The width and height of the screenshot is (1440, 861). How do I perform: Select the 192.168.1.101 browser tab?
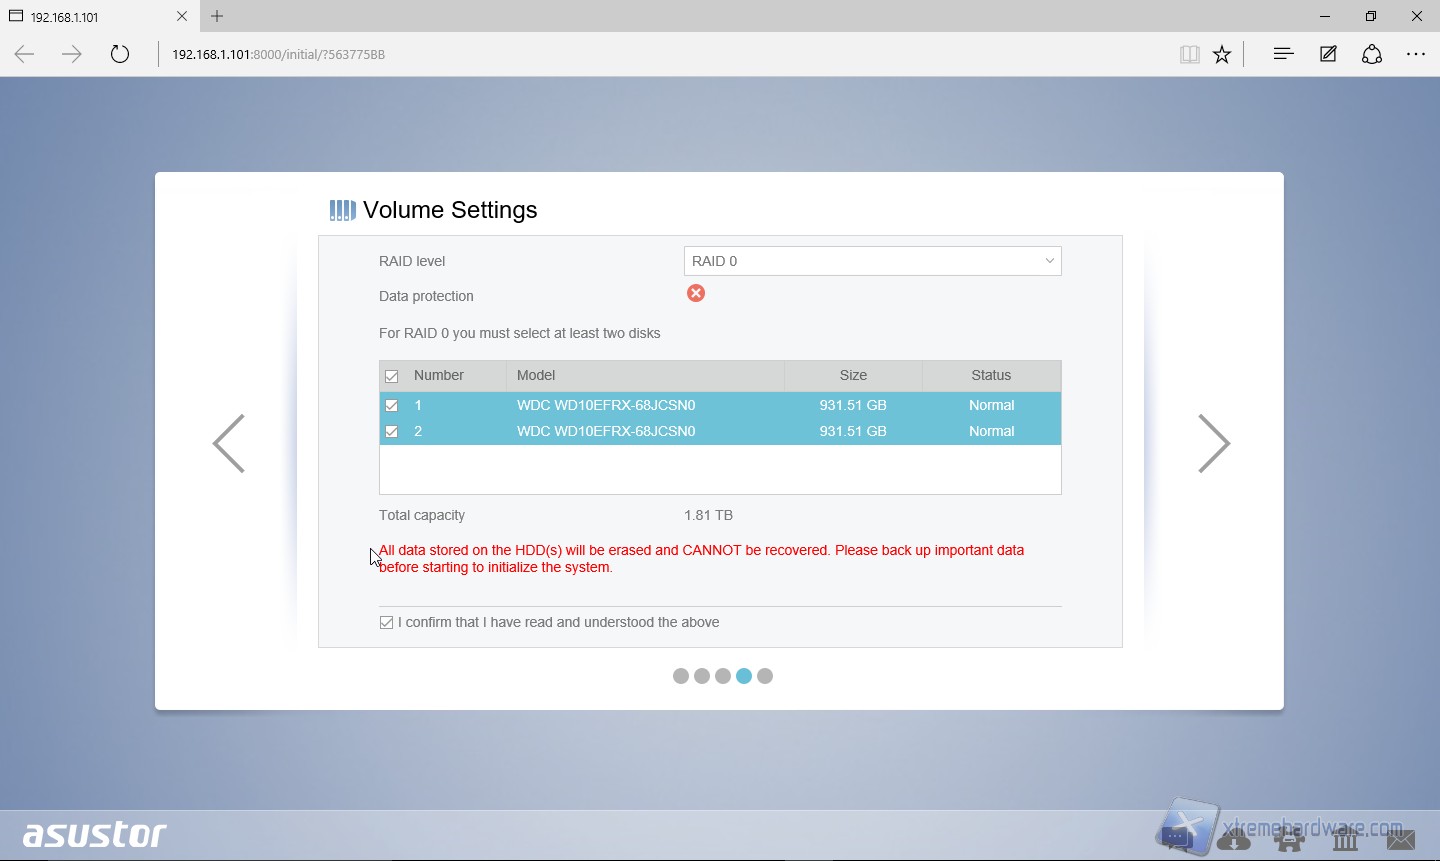coord(90,17)
